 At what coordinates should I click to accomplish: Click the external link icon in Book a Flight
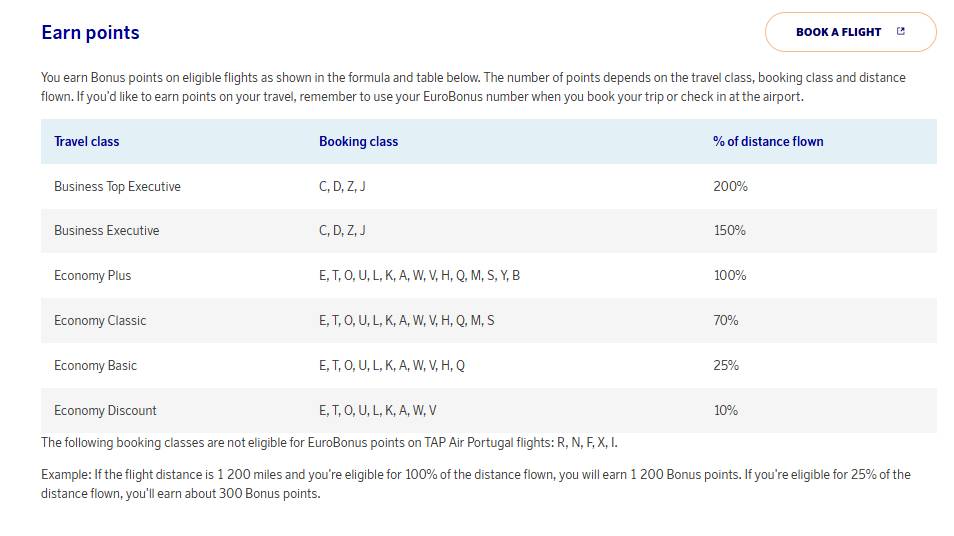(x=900, y=32)
